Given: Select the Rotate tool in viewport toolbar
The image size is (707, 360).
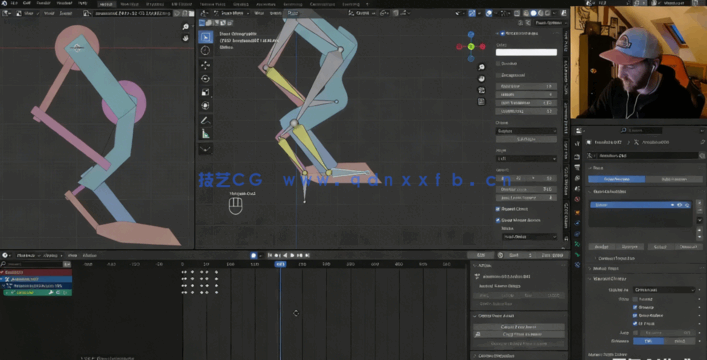Looking at the screenshot, I should 206,78.
